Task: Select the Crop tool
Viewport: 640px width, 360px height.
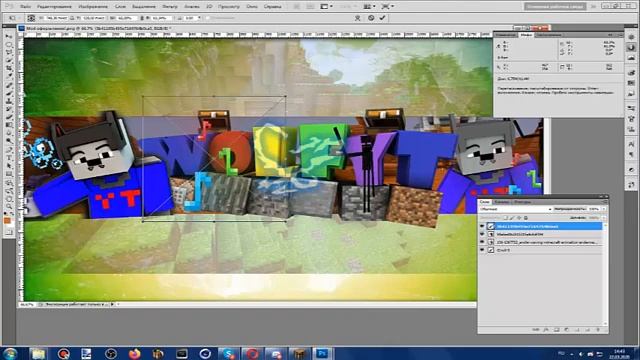Action: [8, 67]
